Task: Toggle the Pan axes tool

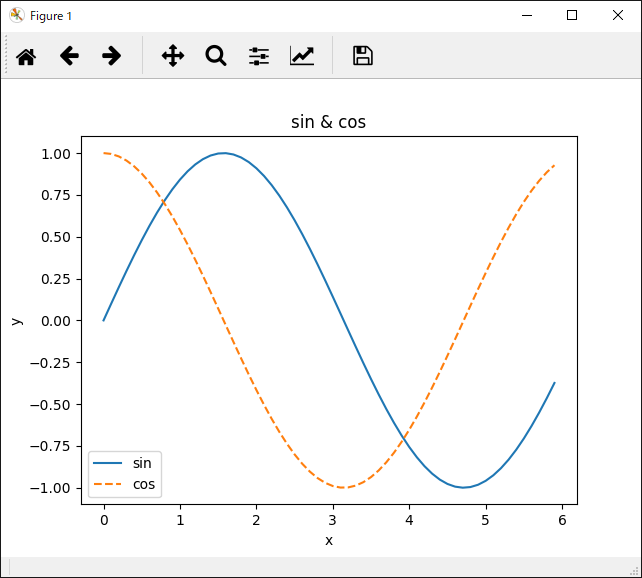Action: click(173, 56)
